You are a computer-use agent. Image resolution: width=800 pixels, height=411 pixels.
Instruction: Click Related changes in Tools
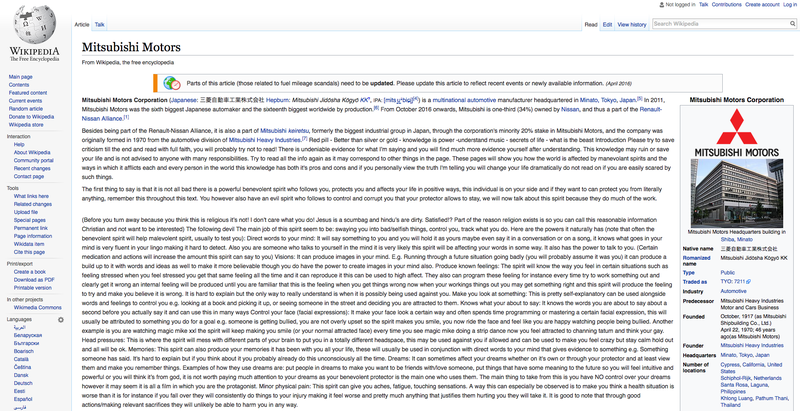(x=33, y=204)
